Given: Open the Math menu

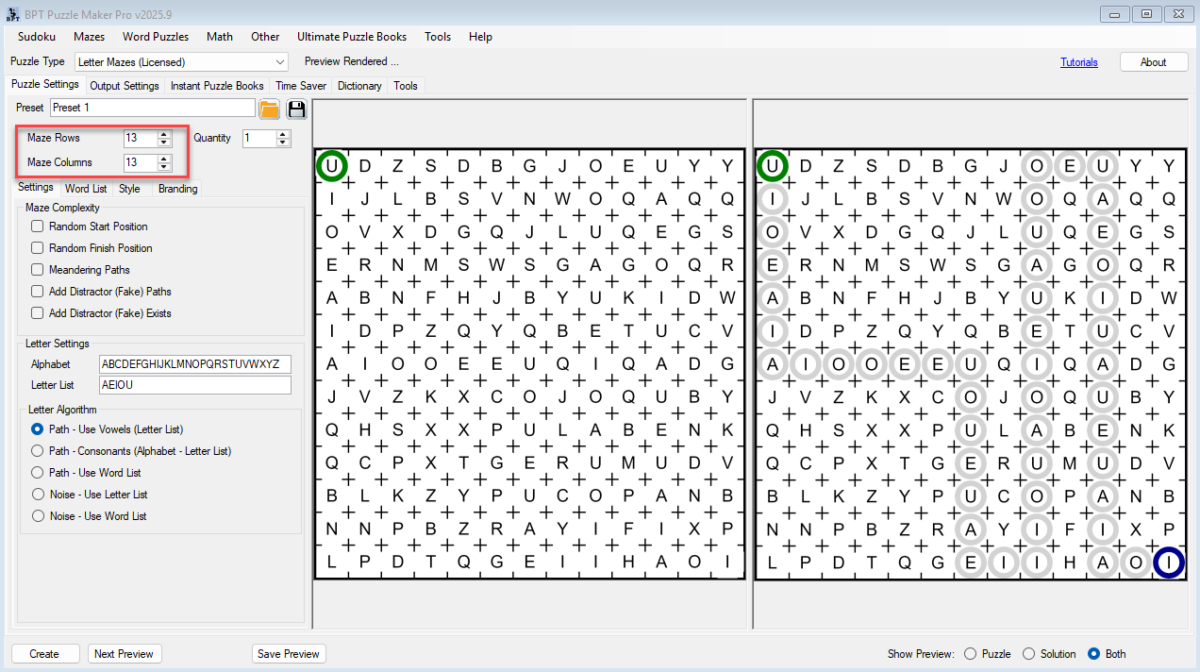Looking at the screenshot, I should point(220,36).
